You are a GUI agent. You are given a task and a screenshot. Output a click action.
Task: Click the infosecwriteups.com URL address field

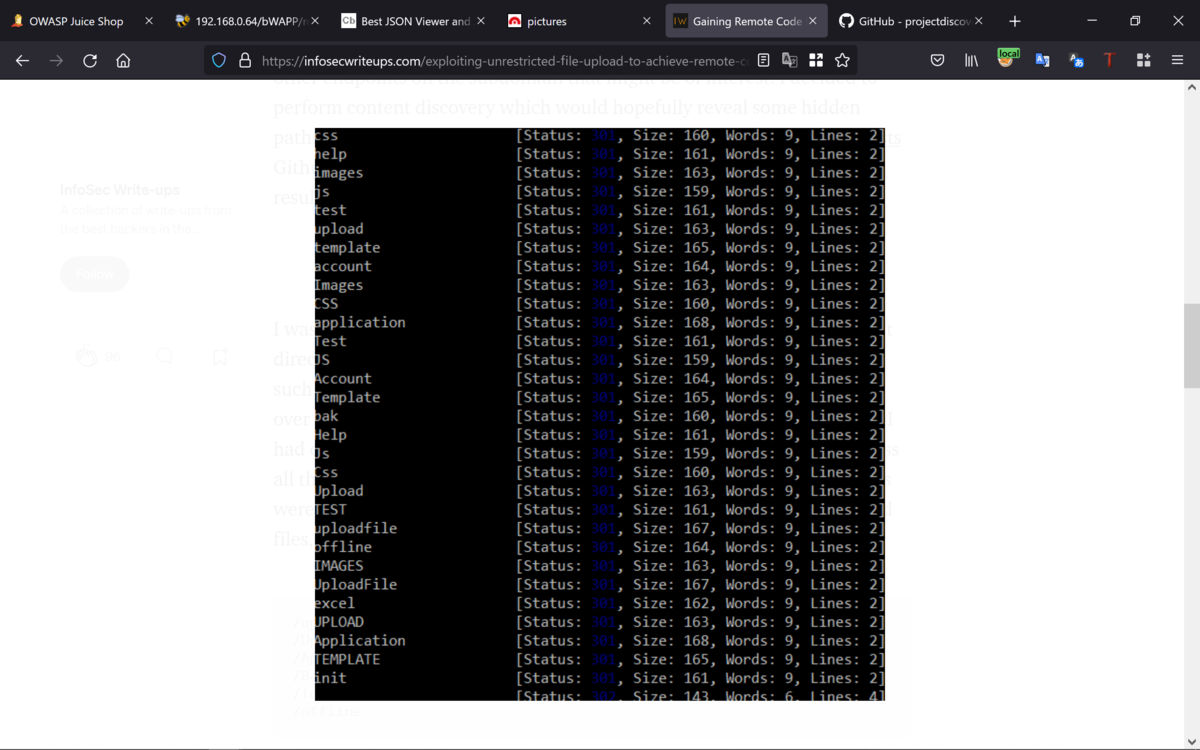tap(503, 61)
